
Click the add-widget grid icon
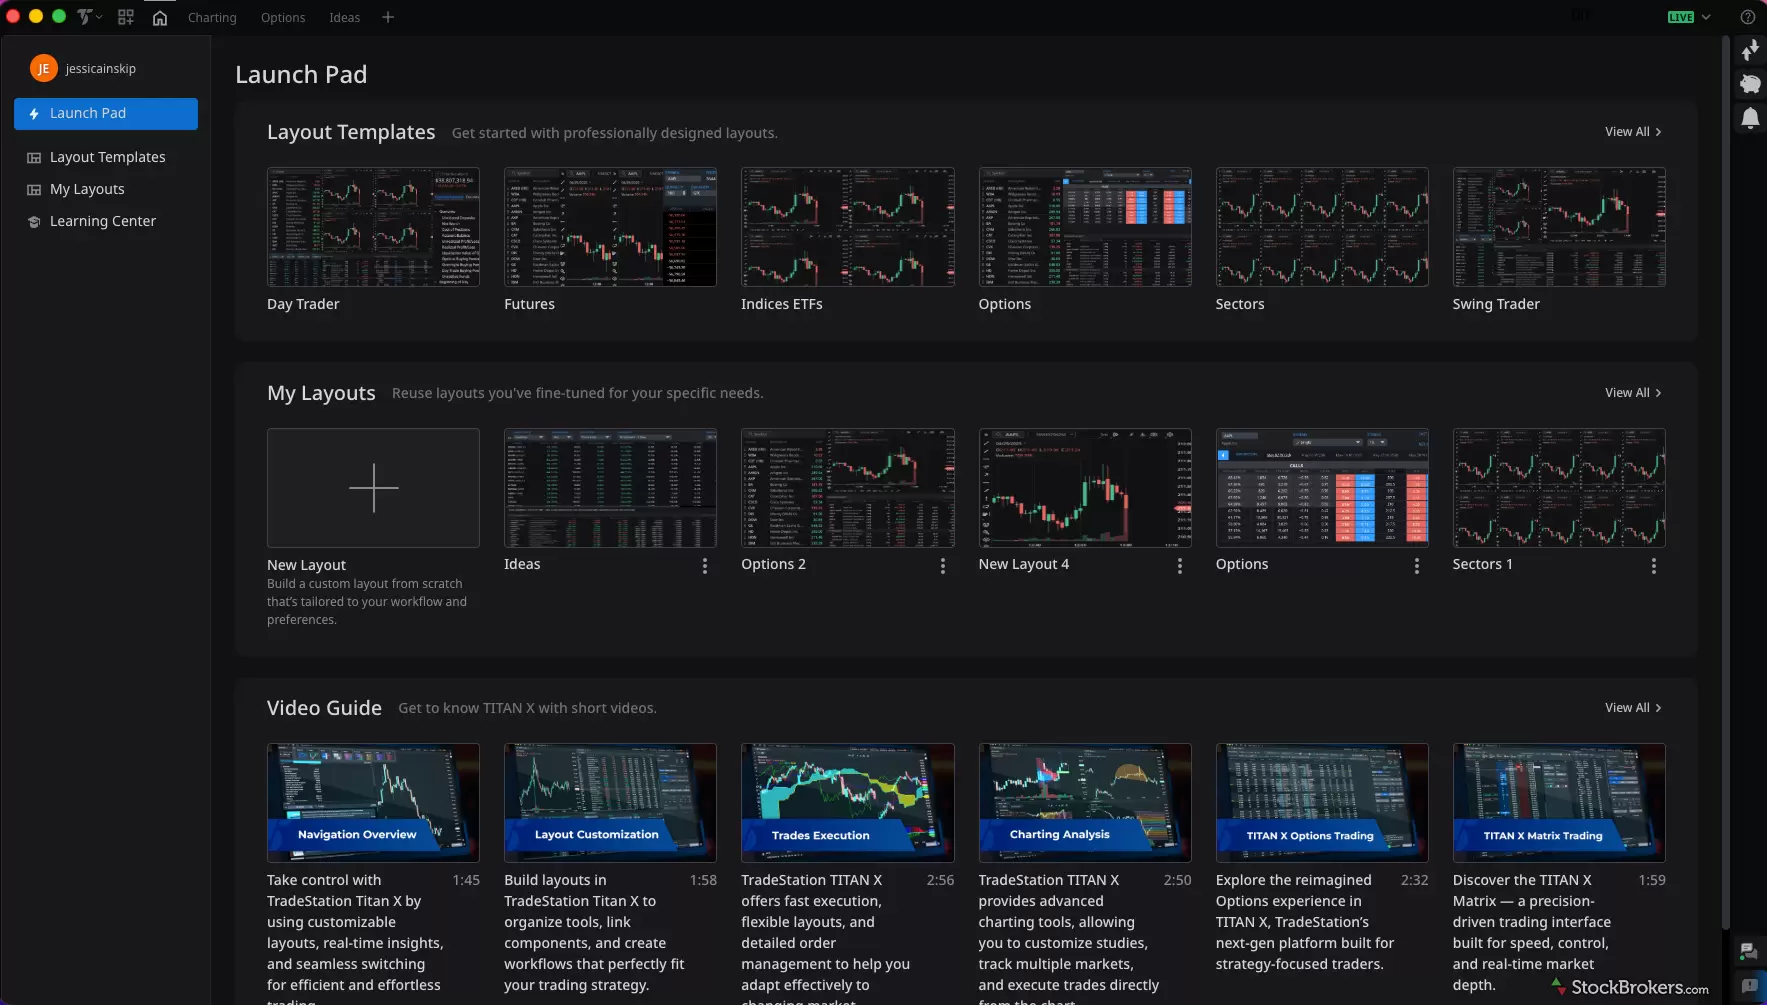[x=126, y=17]
